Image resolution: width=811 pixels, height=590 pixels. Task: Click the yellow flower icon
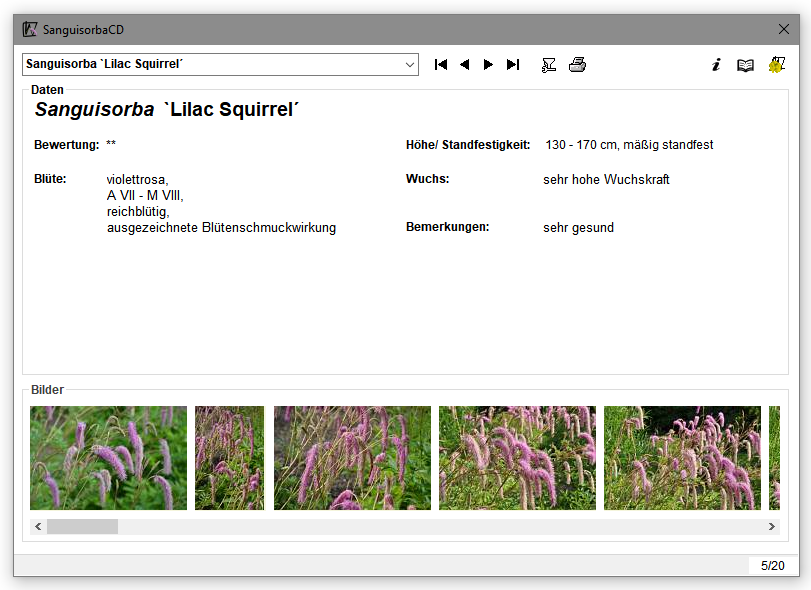point(776,65)
